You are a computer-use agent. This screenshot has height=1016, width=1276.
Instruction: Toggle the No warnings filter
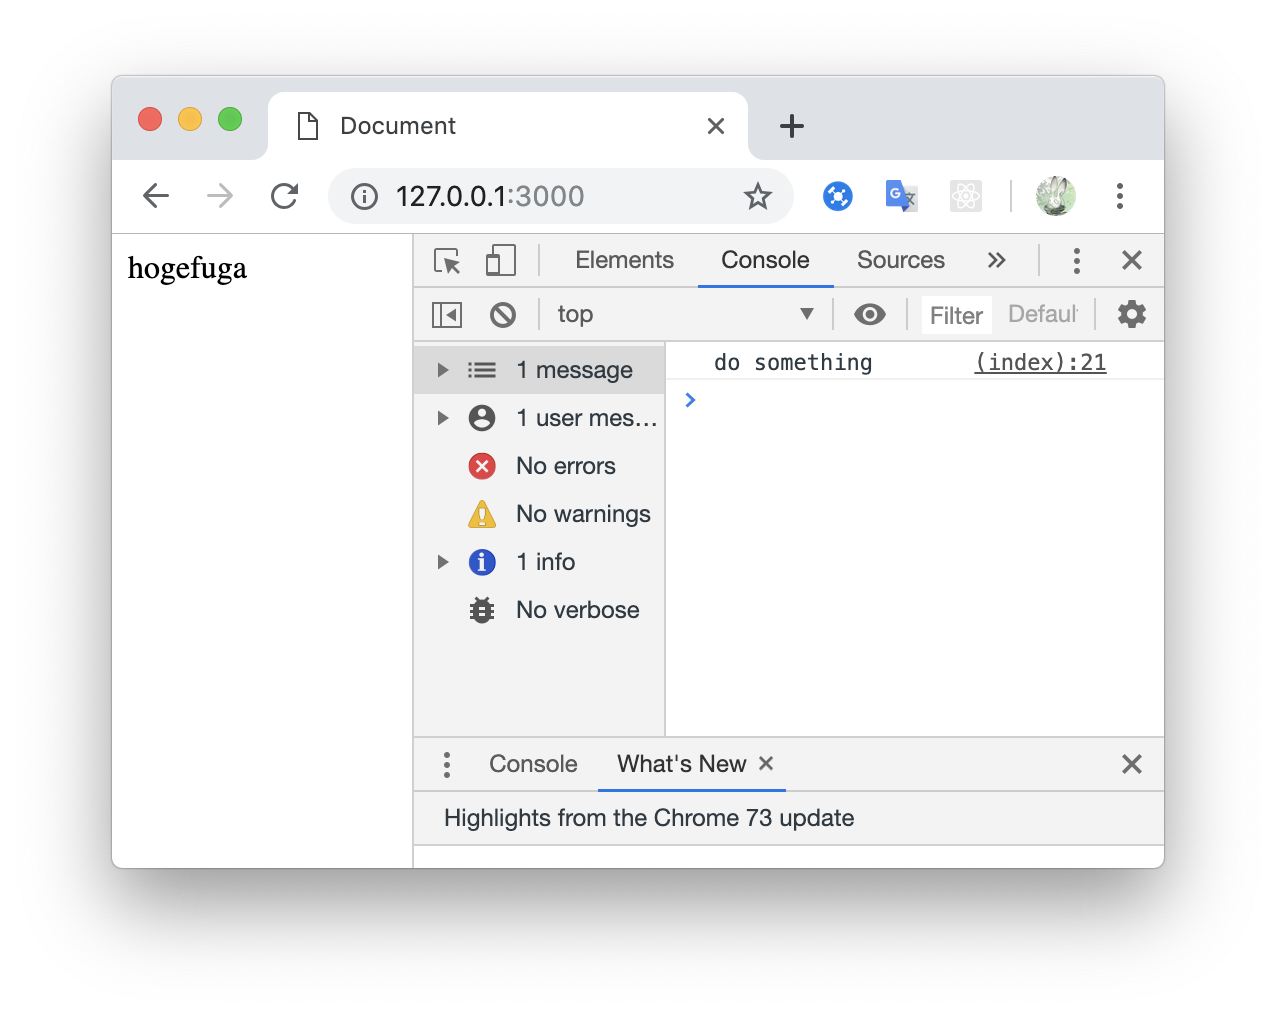point(583,513)
